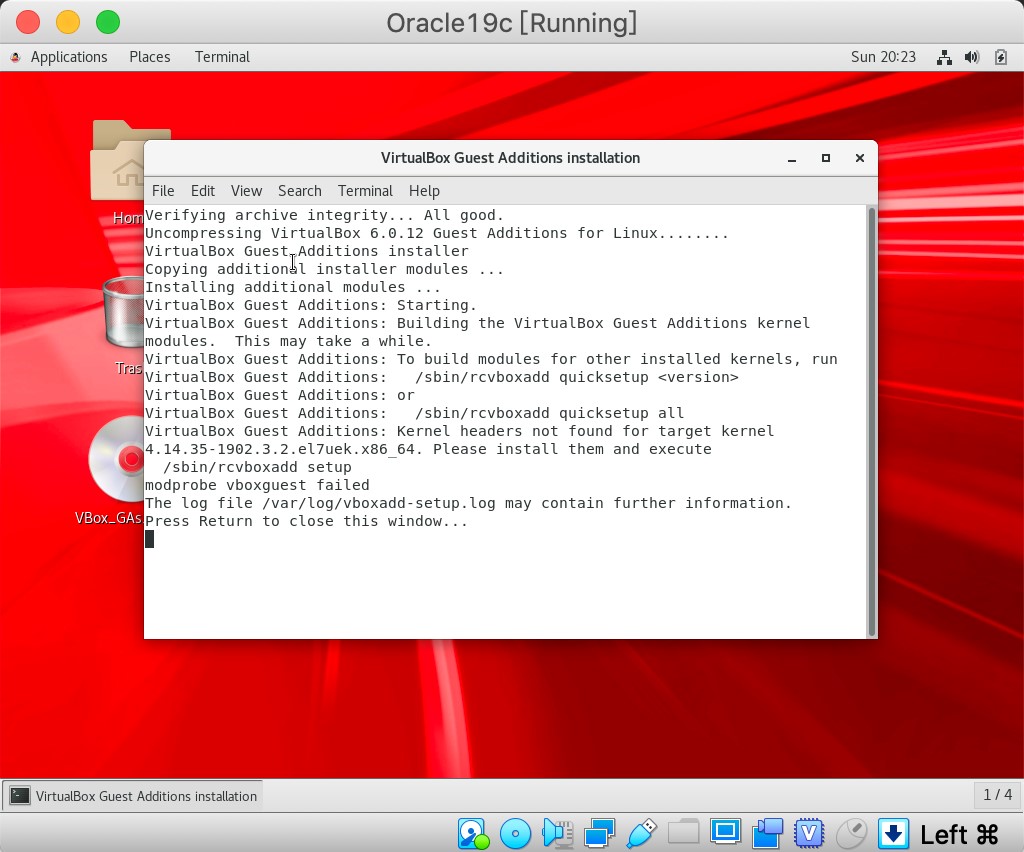
Task: Click the Oracle Linux logo beside Applications
Action: pos(15,57)
